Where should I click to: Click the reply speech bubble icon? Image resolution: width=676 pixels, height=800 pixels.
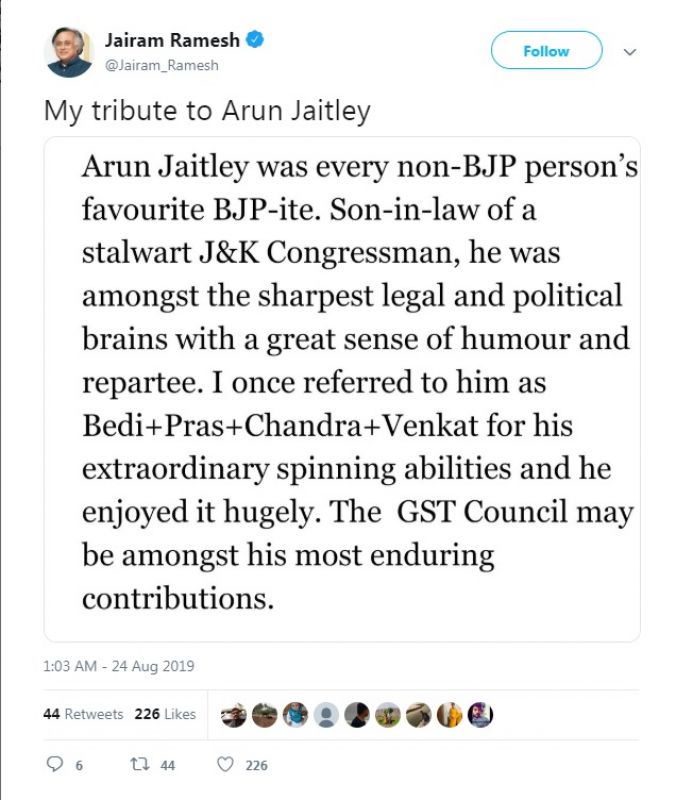tap(54, 765)
